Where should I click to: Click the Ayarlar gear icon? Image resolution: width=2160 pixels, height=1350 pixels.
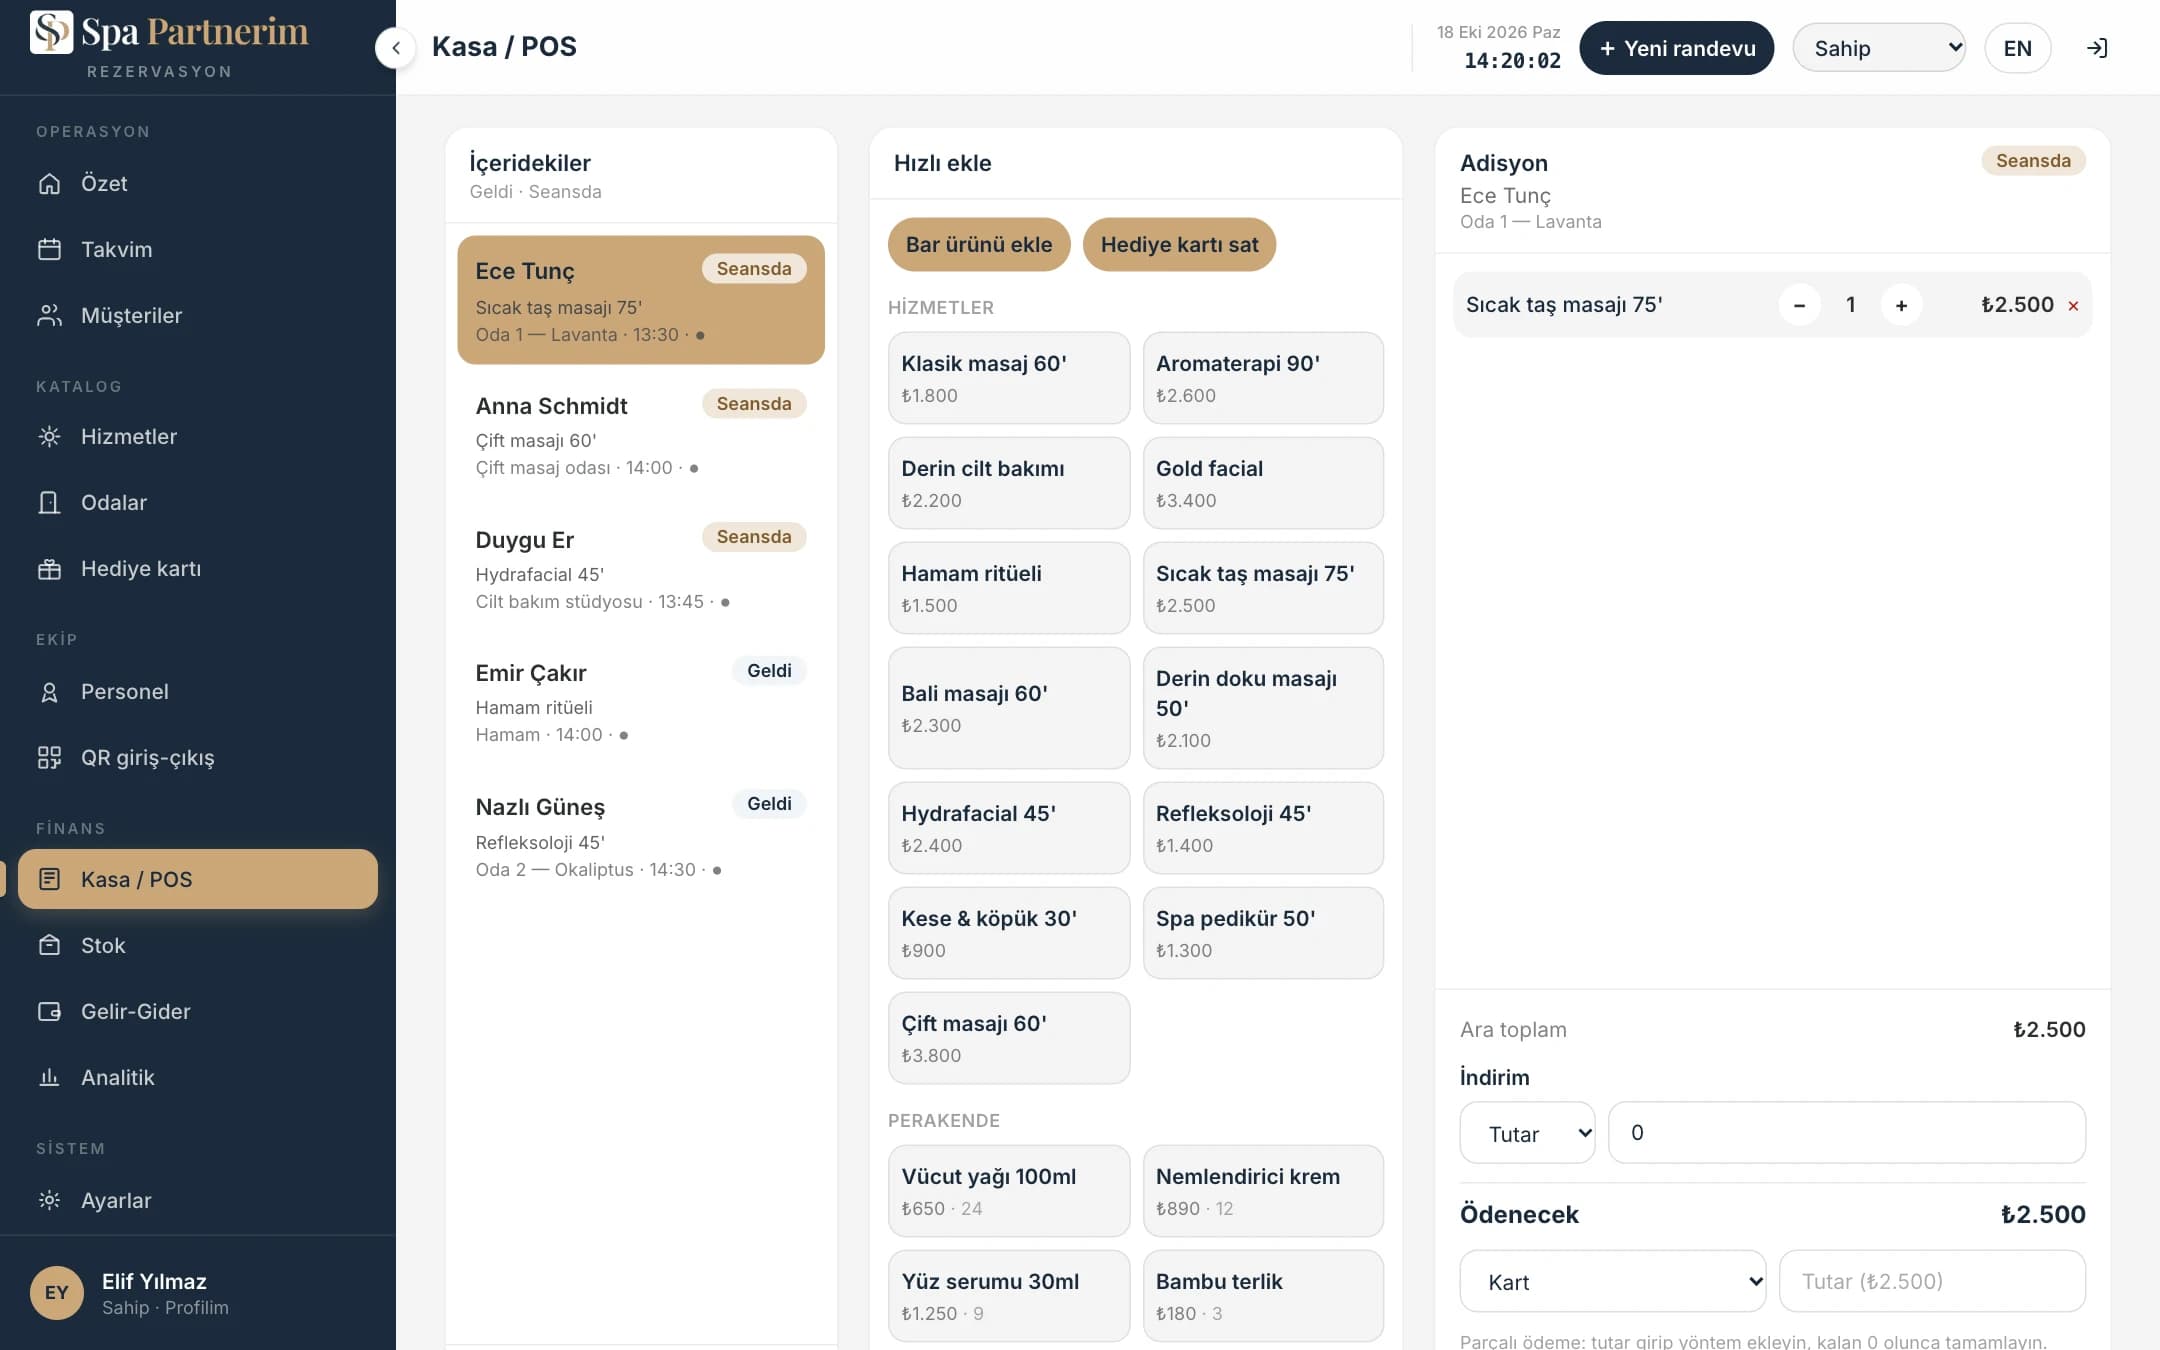pos(49,1200)
